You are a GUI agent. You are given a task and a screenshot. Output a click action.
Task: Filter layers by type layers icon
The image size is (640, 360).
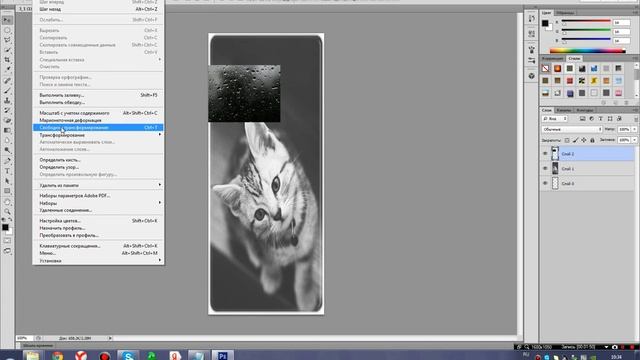click(600, 119)
